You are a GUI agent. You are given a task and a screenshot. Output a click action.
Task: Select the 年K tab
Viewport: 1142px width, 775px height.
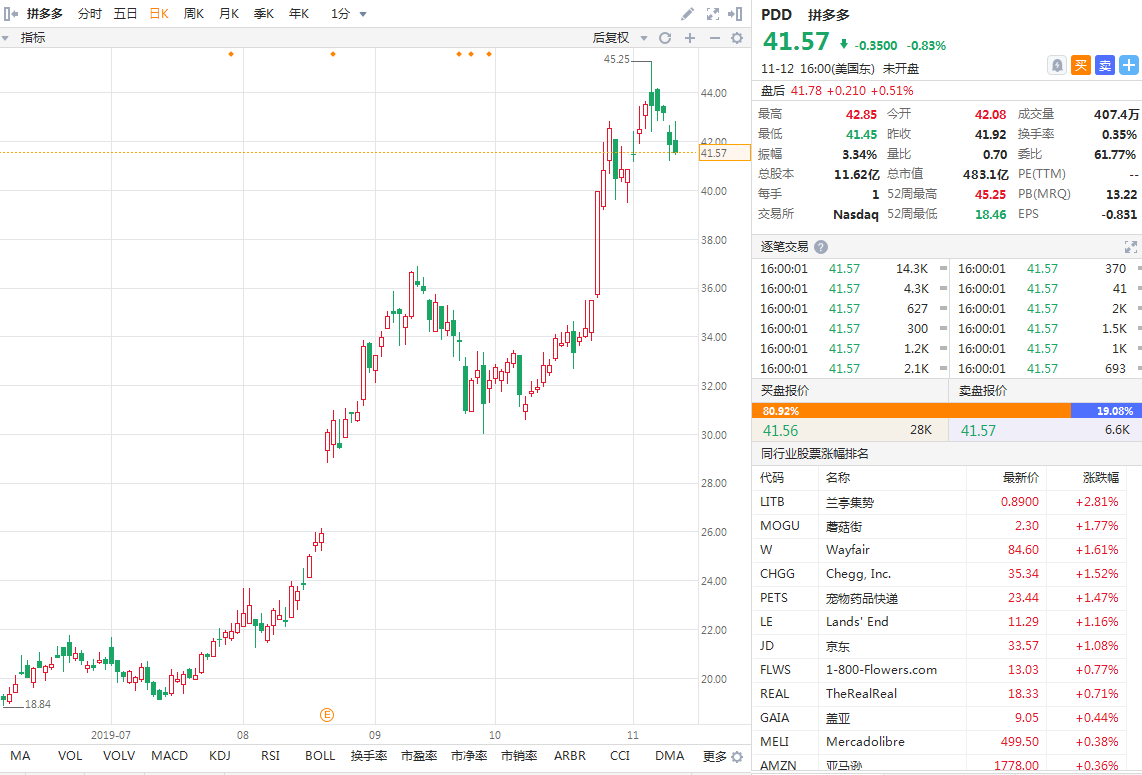pyautogui.click(x=299, y=14)
